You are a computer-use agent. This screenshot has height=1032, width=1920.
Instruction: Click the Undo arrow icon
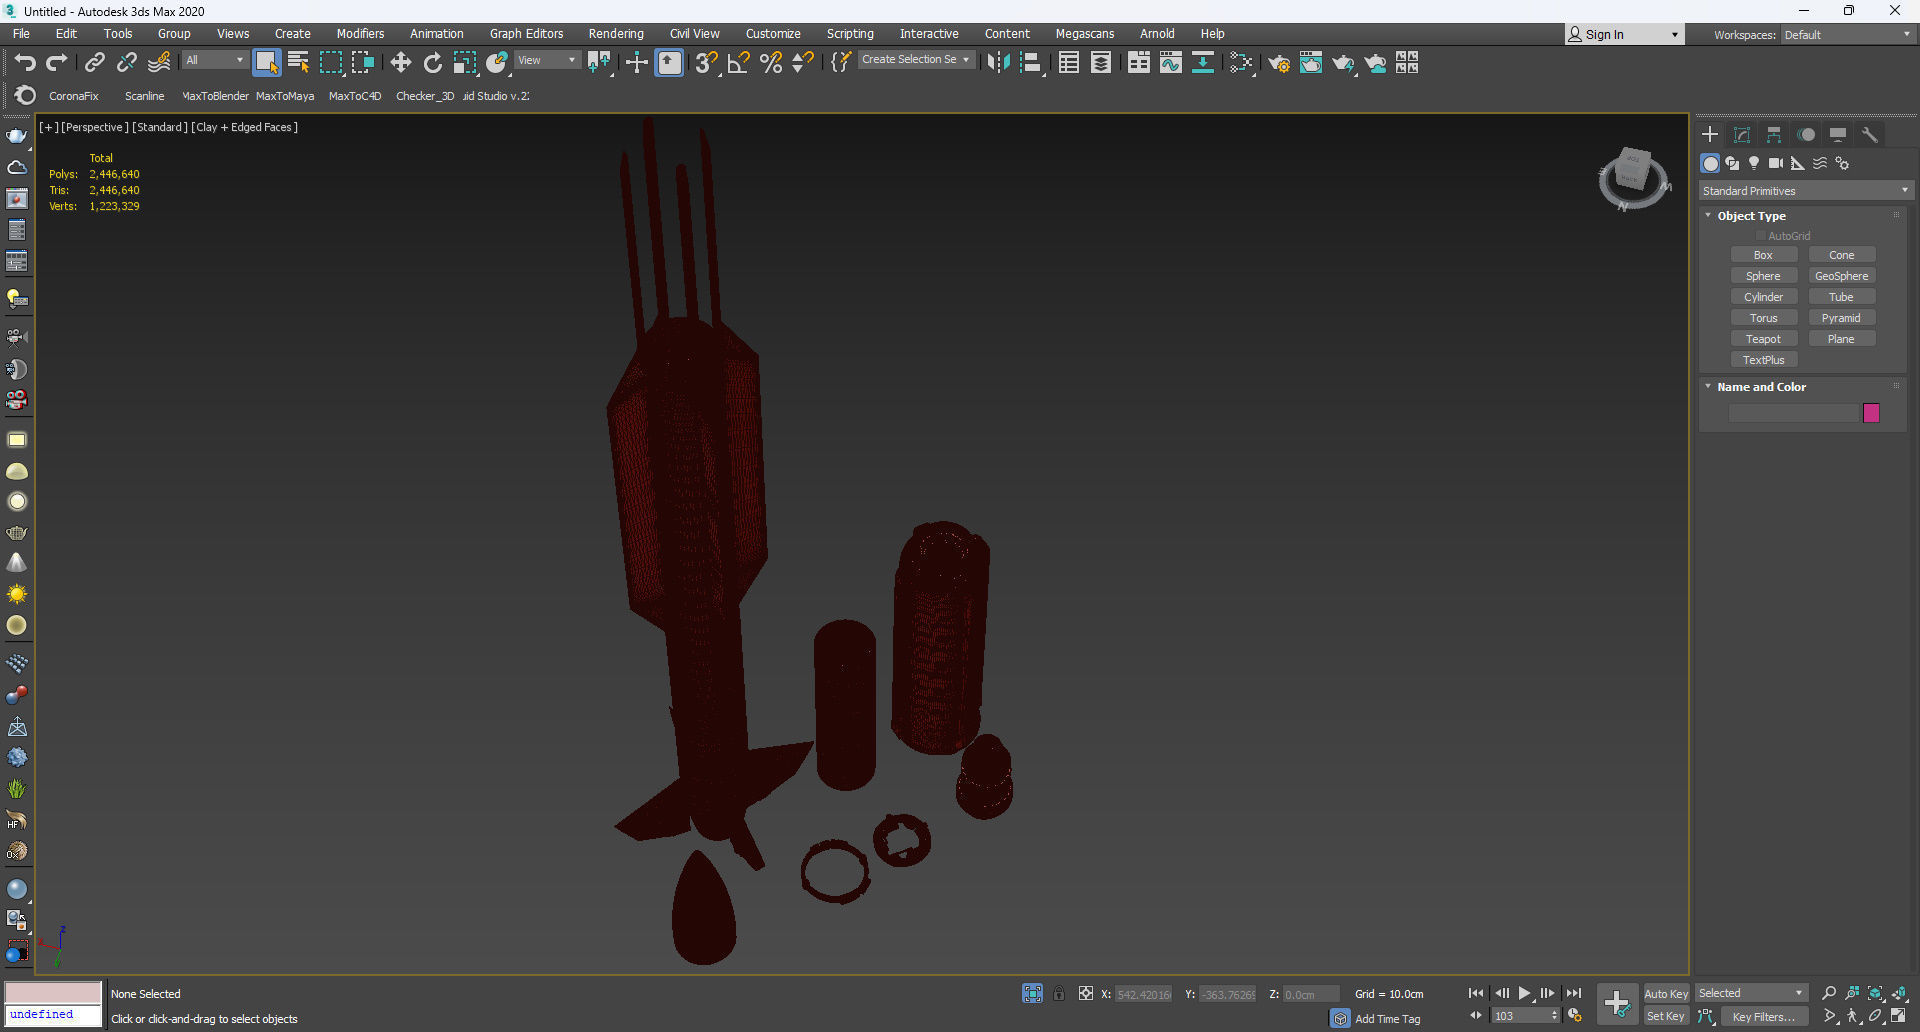25,63
